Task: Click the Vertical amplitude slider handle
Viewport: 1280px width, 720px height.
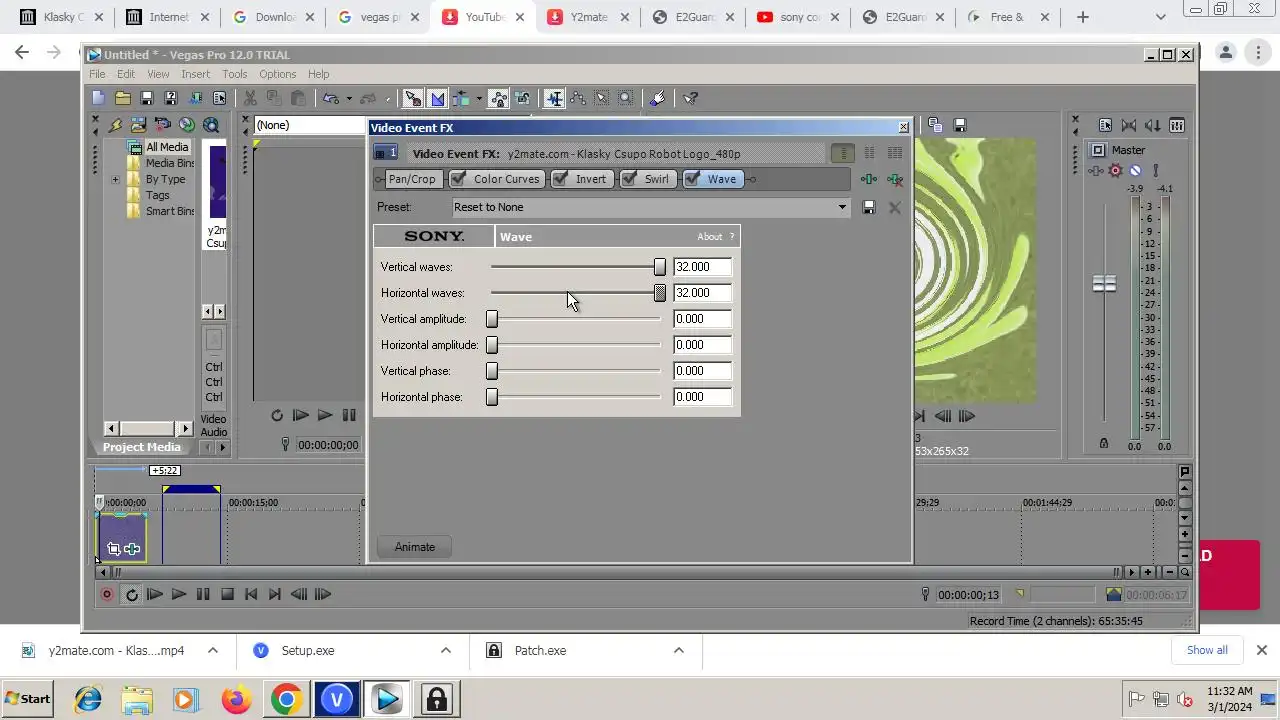Action: pos(492,319)
